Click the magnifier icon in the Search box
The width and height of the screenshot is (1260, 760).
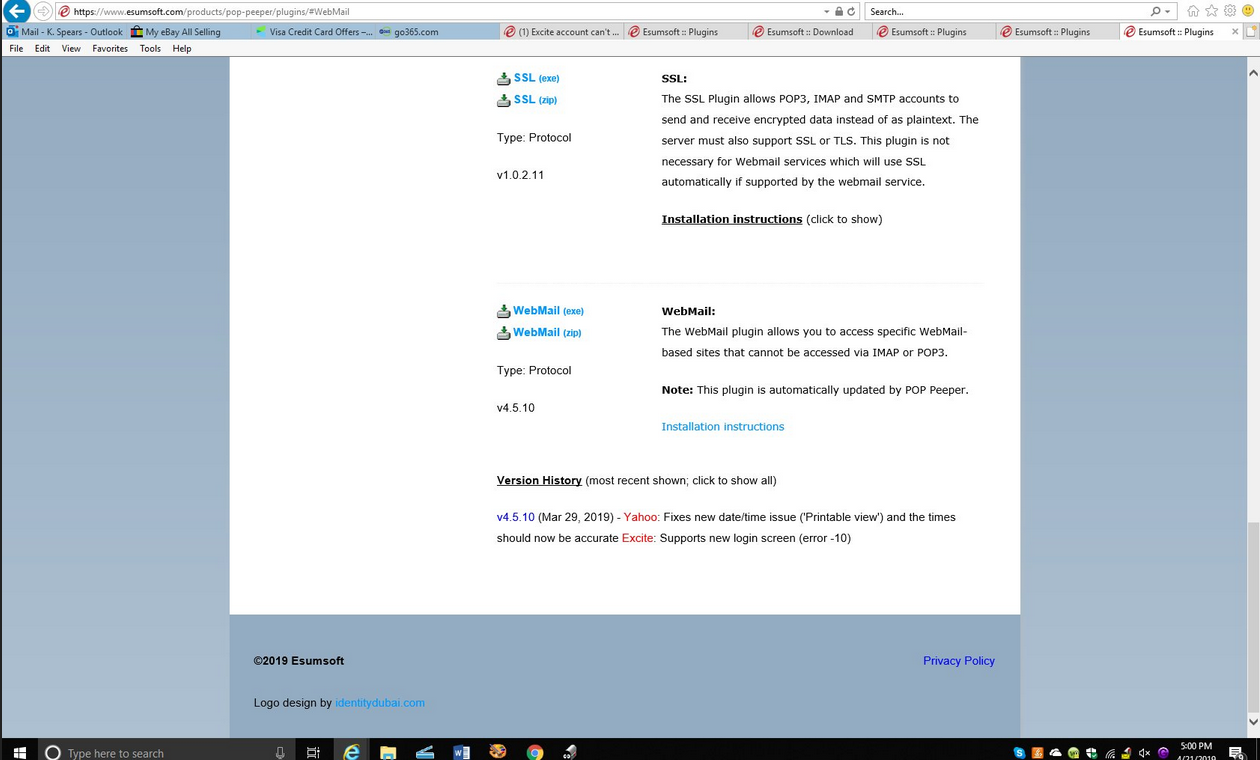[1156, 11]
